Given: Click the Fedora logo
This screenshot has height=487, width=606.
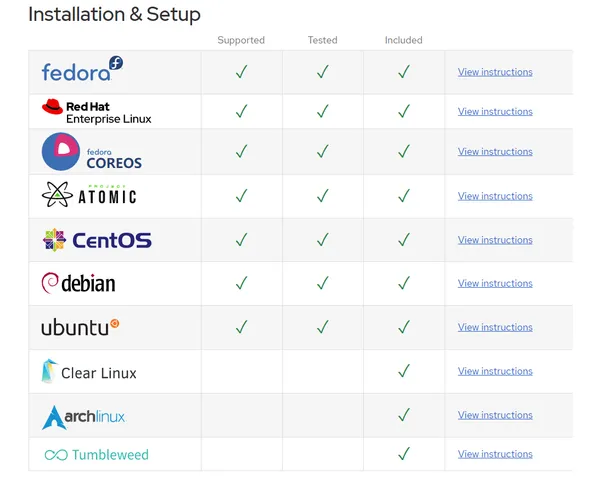Looking at the screenshot, I should (82, 69).
